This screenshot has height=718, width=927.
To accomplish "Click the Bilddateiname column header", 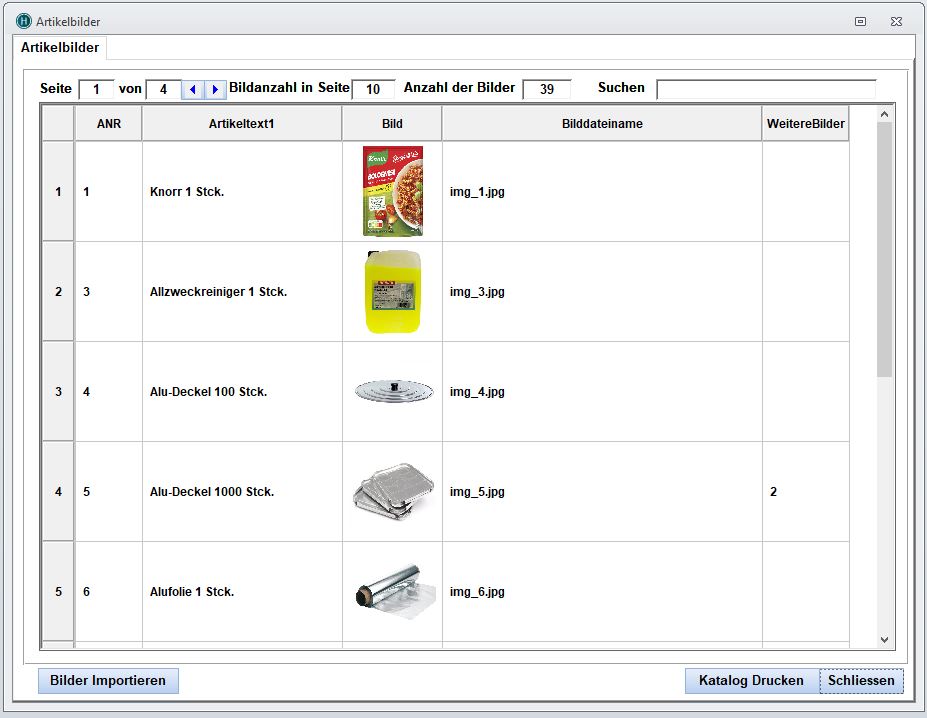I will [x=601, y=124].
